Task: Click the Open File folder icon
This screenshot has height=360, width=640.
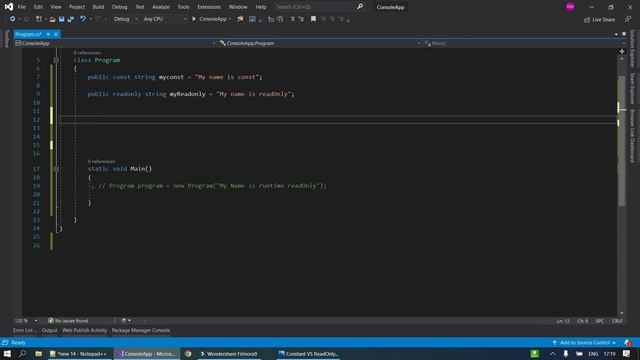Action: coord(52,19)
